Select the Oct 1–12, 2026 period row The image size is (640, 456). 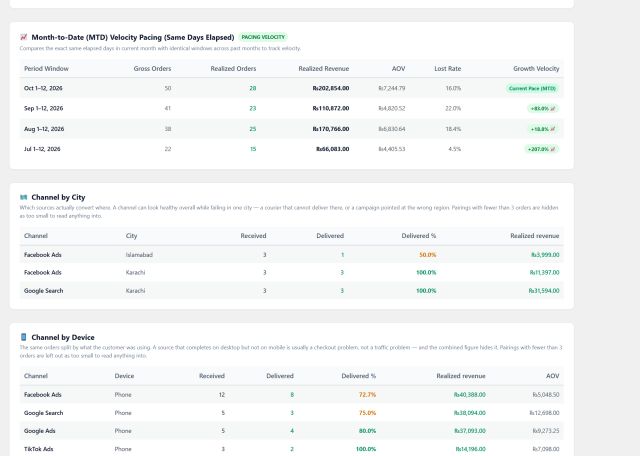[291, 88]
